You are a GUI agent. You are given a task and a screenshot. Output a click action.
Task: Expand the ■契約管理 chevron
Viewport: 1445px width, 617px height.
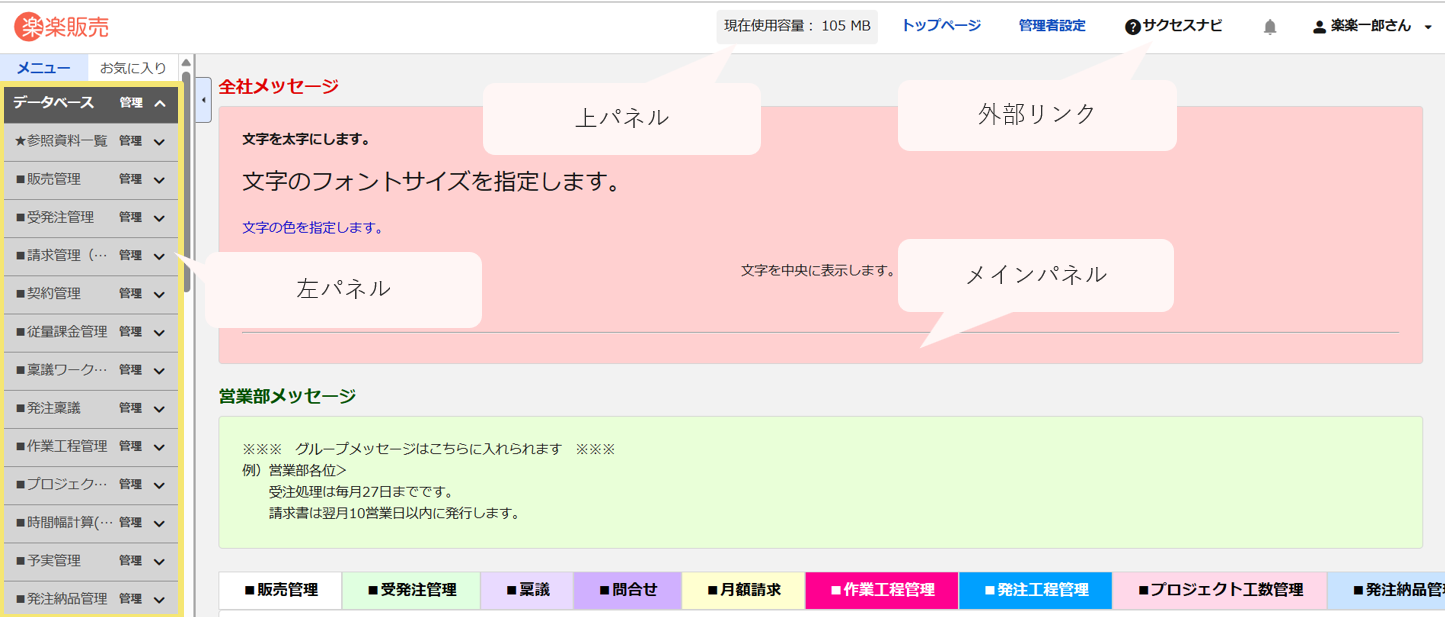(160, 294)
